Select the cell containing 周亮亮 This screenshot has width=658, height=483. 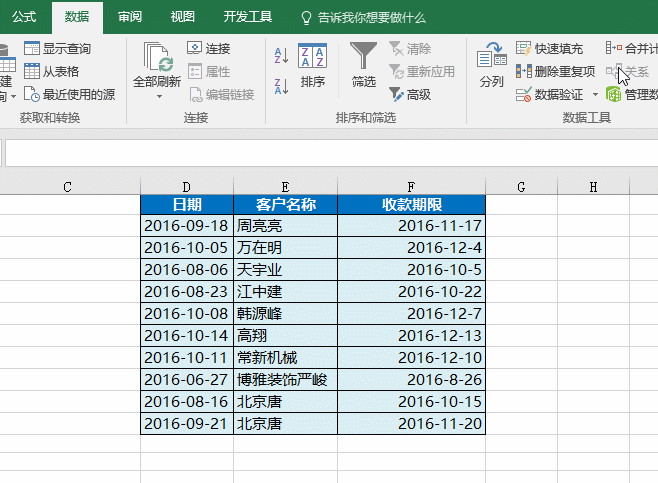coord(285,226)
